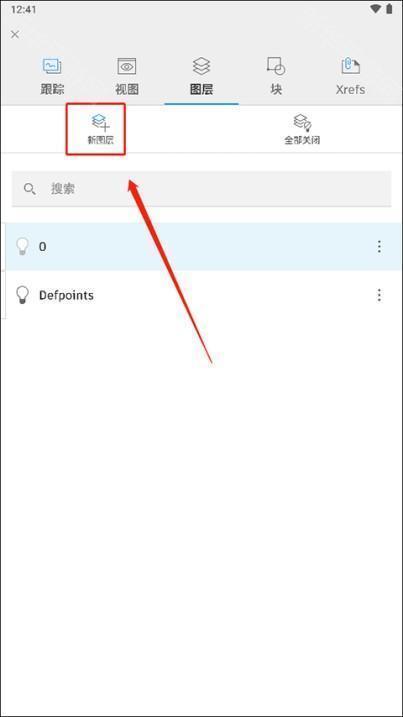
Task: Tap the 12:41 clock in status bar
Action: pos(23,9)
